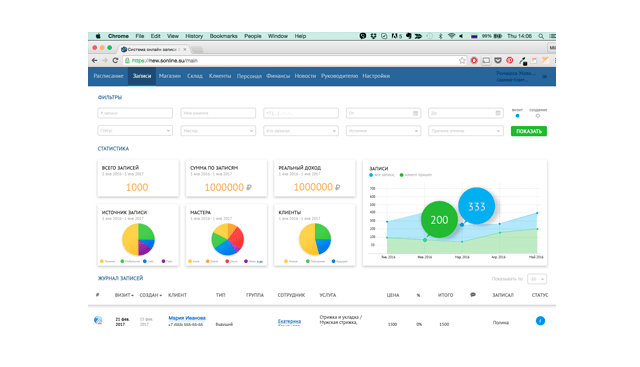Viewport: 640px width, 367px height.
Task: Sort journal by 'Визит' column
Action: pos(124,295)
